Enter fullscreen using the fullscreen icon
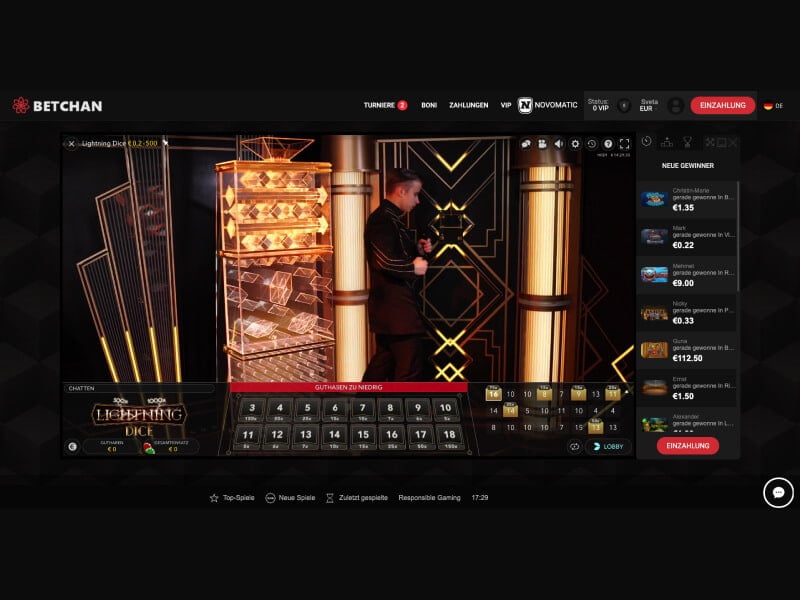 point(626,144)
